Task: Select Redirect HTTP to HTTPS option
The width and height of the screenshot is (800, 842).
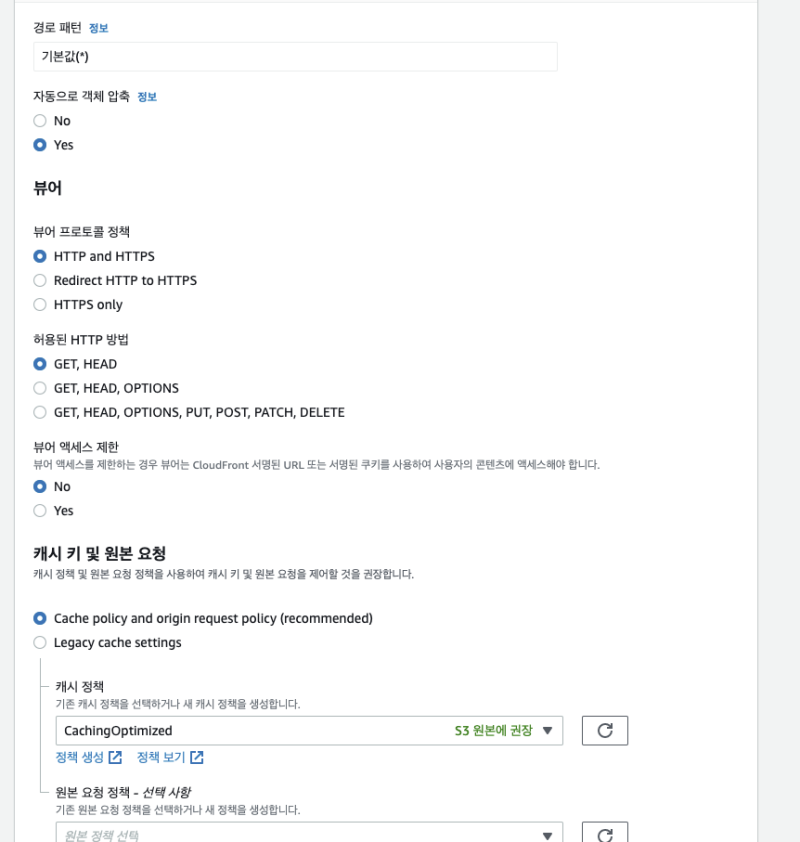Action: pos(40,281)
